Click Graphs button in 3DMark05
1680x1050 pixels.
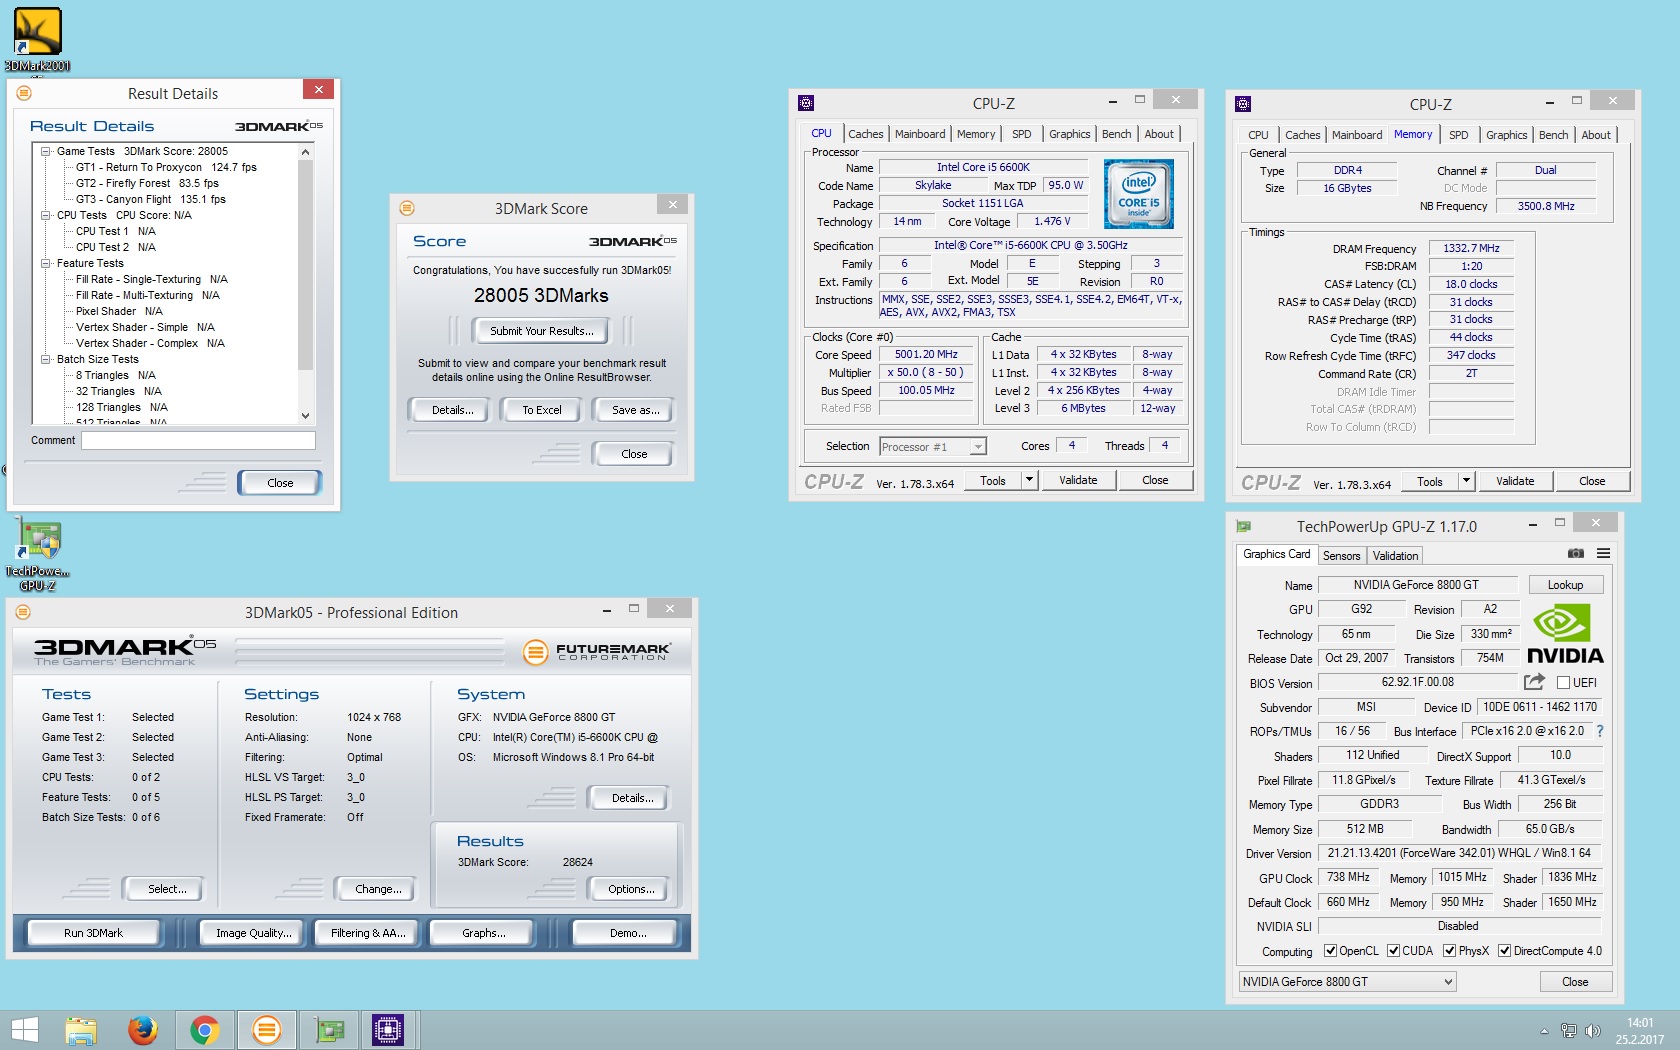pos(484,933)
